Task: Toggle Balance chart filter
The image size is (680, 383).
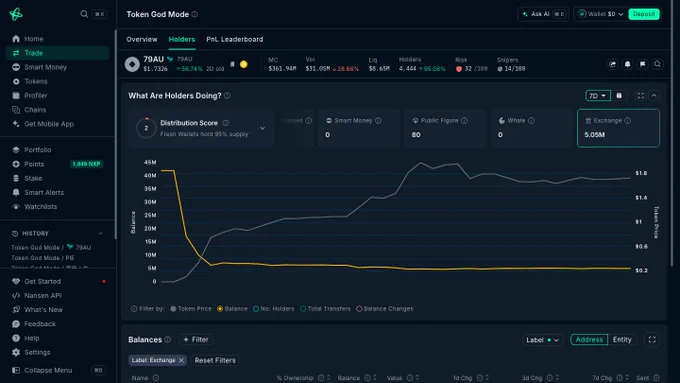Action: (232, 309)
